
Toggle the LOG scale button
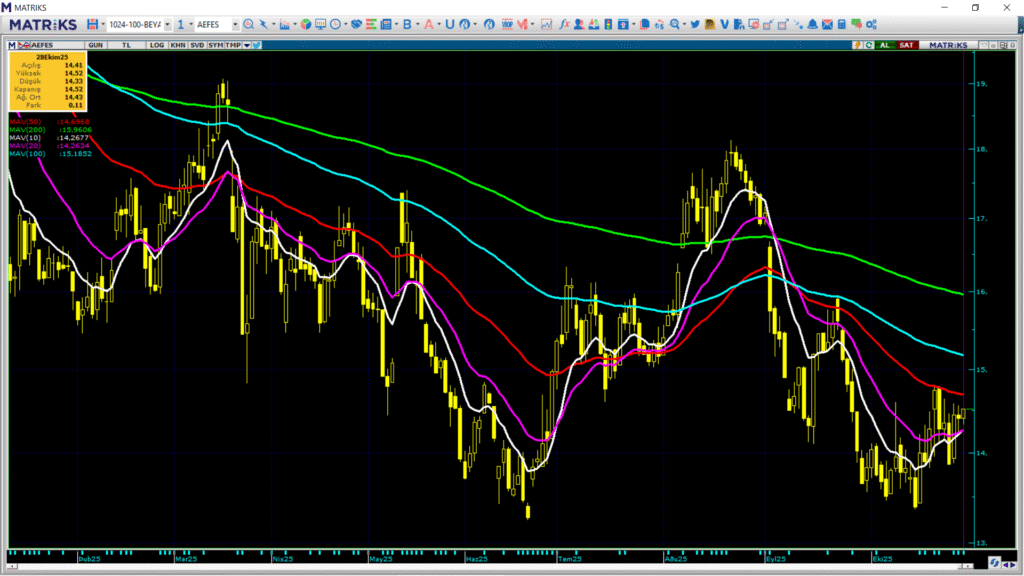[x=156, y=45]
